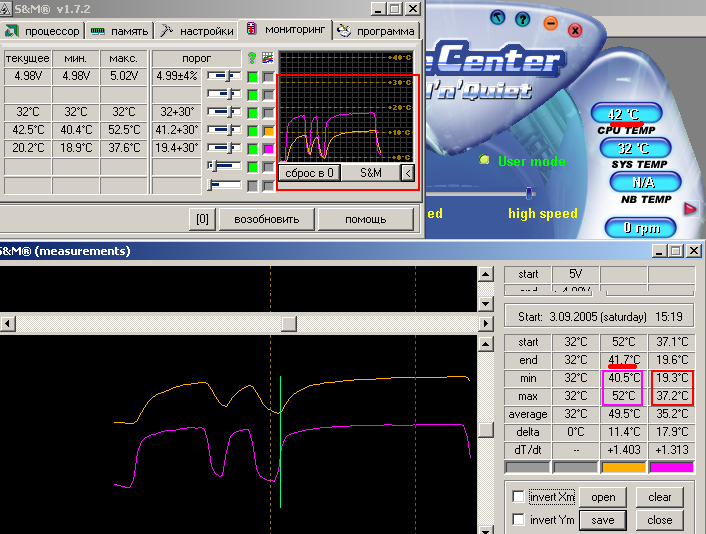Image resolution: width=706 pixels, height=534 pixels.
Task: Enable the invert Ym checkbox
Action: tap(517, 520)
